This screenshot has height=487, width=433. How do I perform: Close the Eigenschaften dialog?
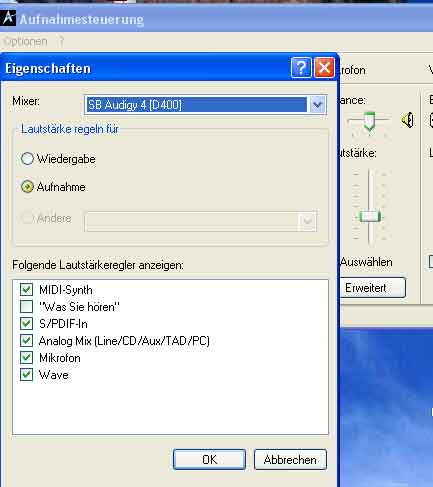324,68
